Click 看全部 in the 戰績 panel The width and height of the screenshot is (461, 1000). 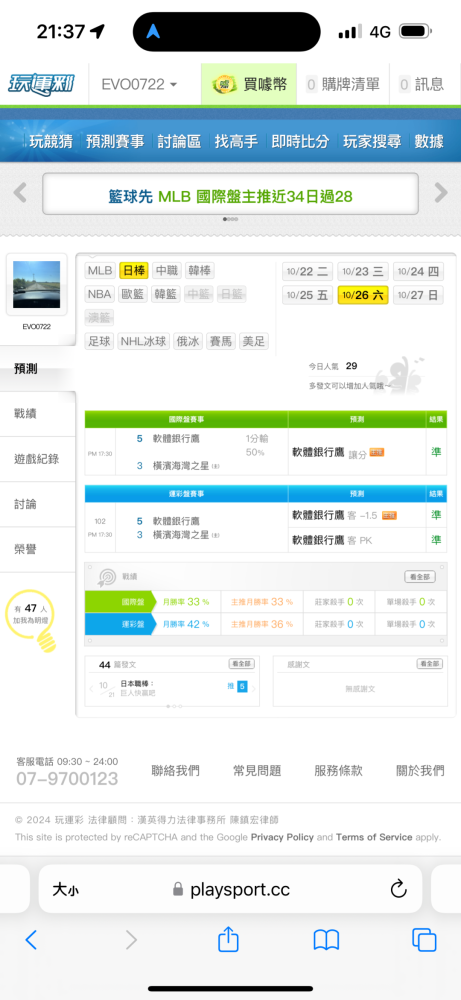point(420,577)
